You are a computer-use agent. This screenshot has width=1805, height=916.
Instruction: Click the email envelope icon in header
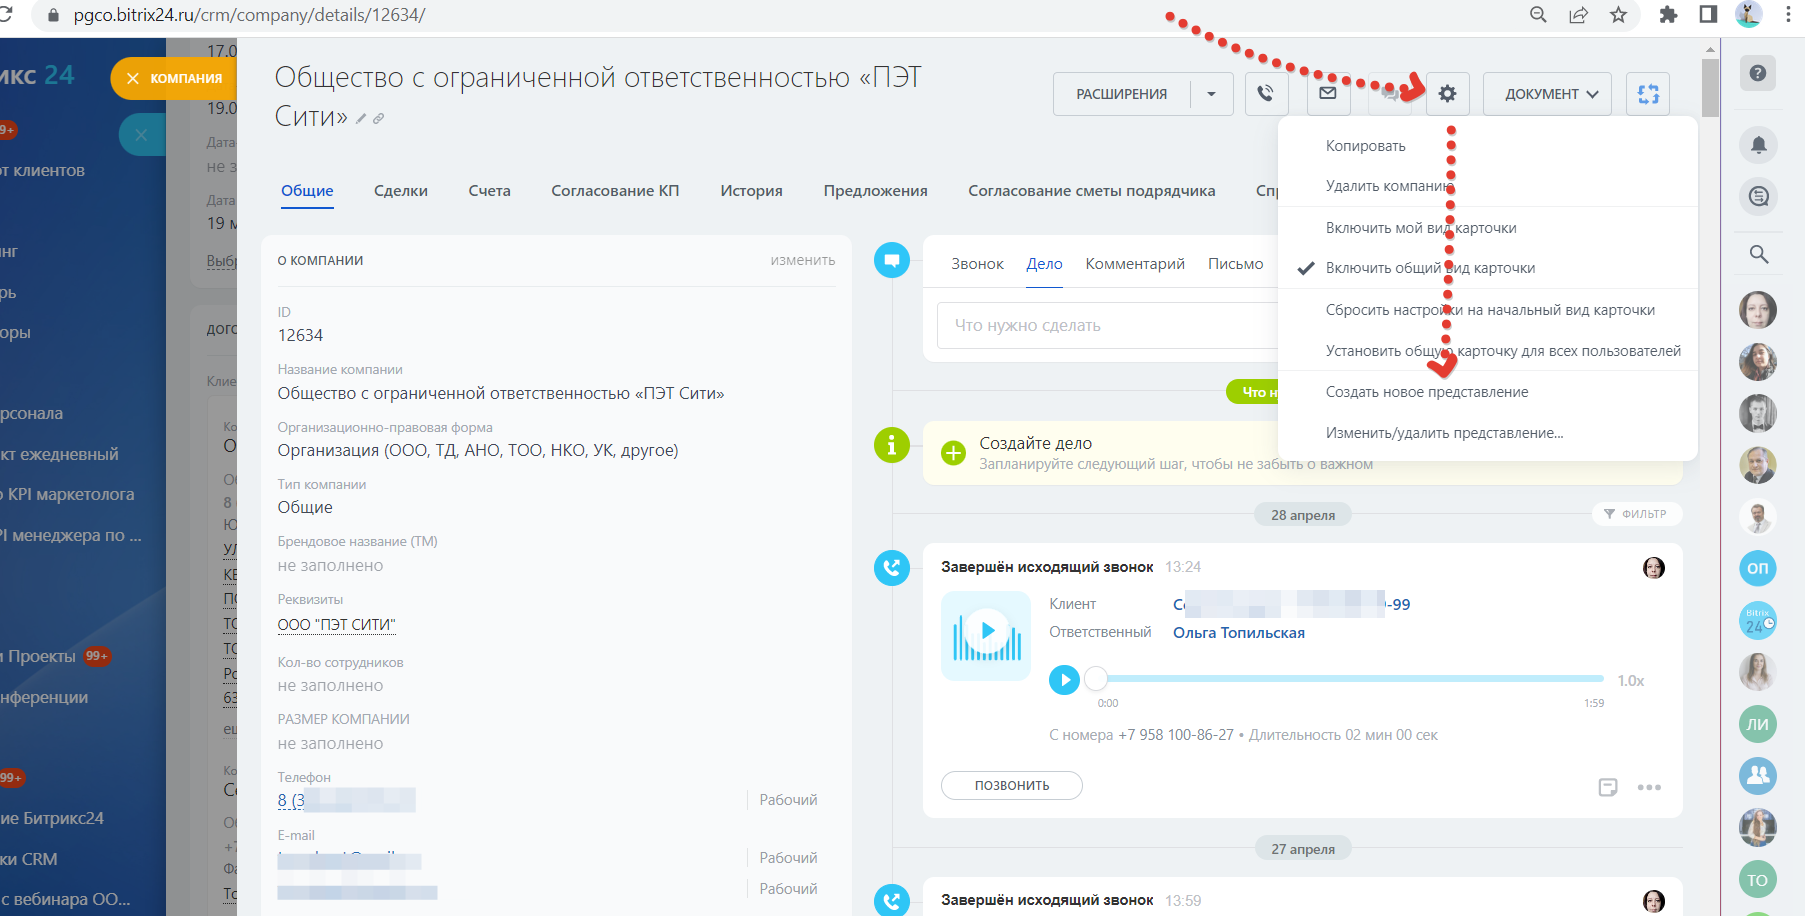[x=1328, y=94]
